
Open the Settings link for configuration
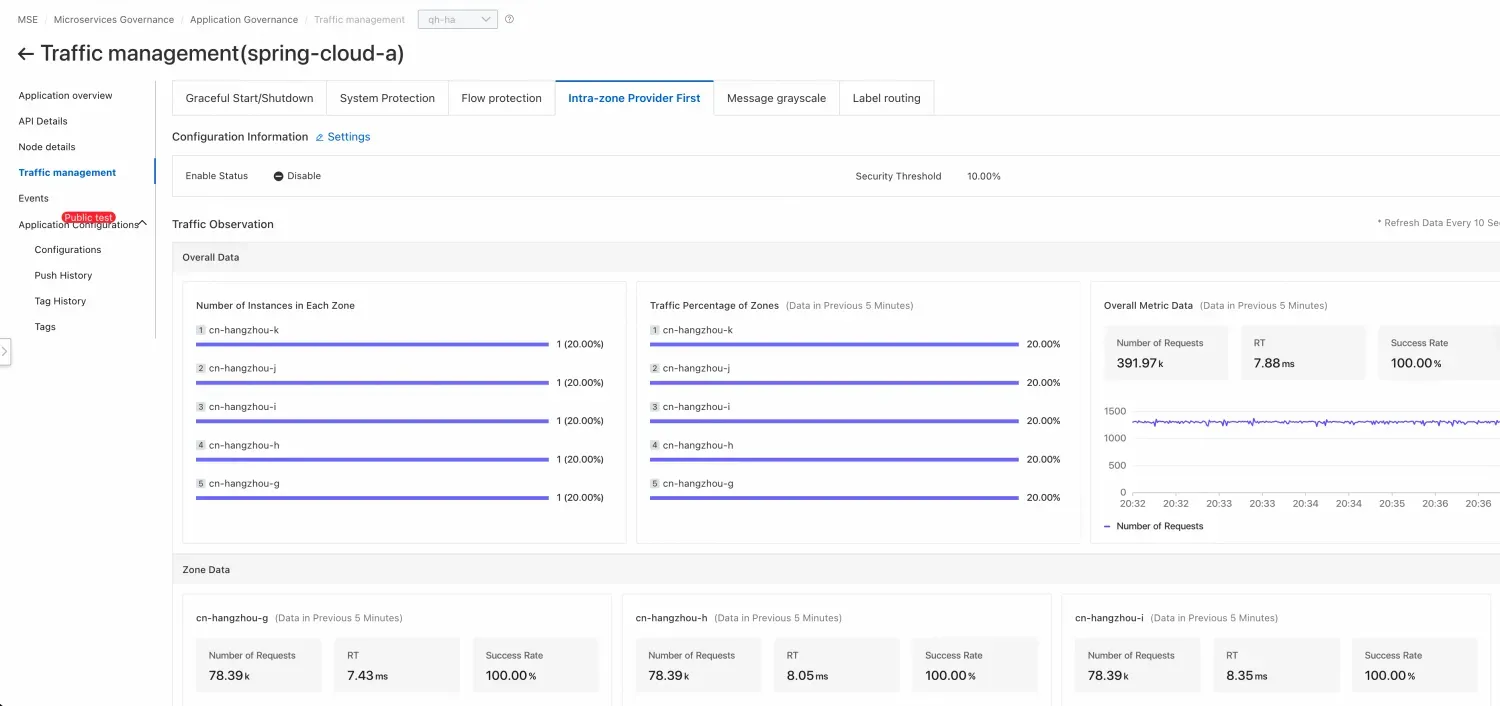click(349, 137)
